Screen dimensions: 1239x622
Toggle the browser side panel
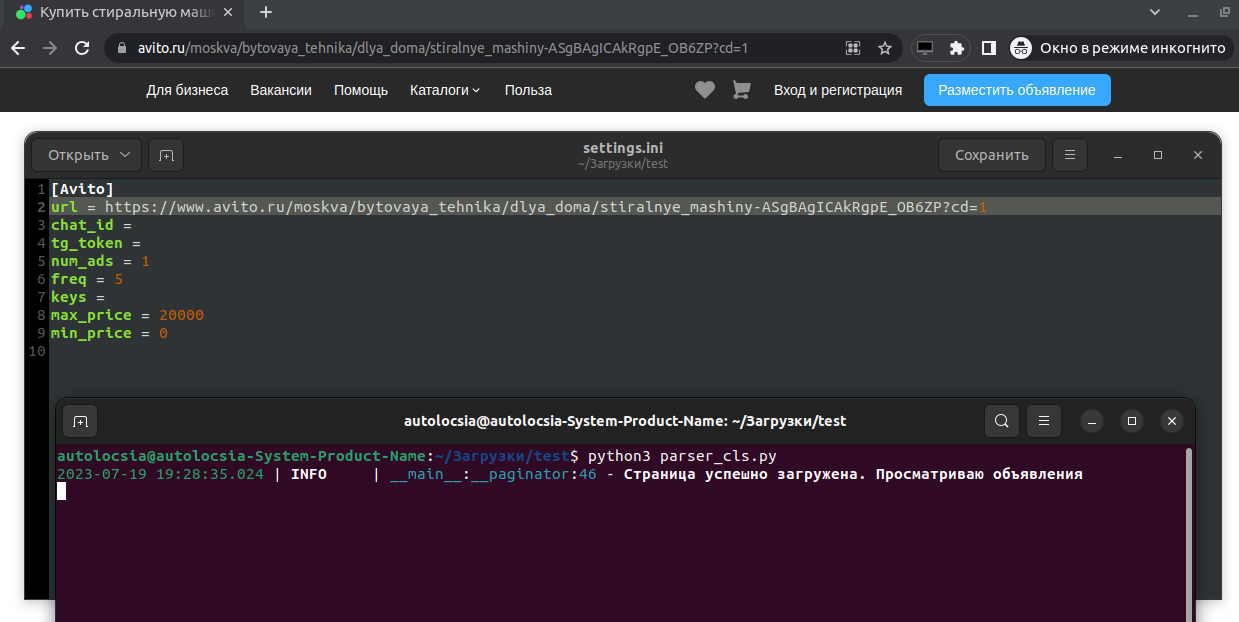tap(988, 47)
